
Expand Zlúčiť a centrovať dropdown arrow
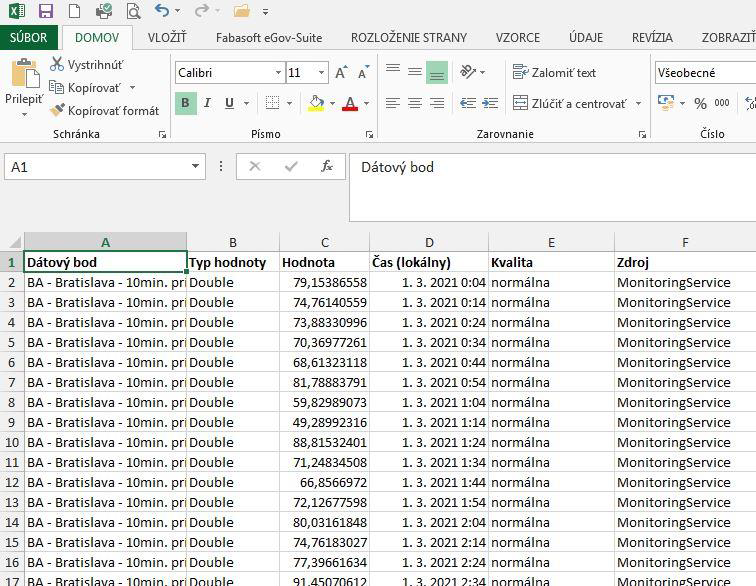pyautogui.click(x=638, y=103)
